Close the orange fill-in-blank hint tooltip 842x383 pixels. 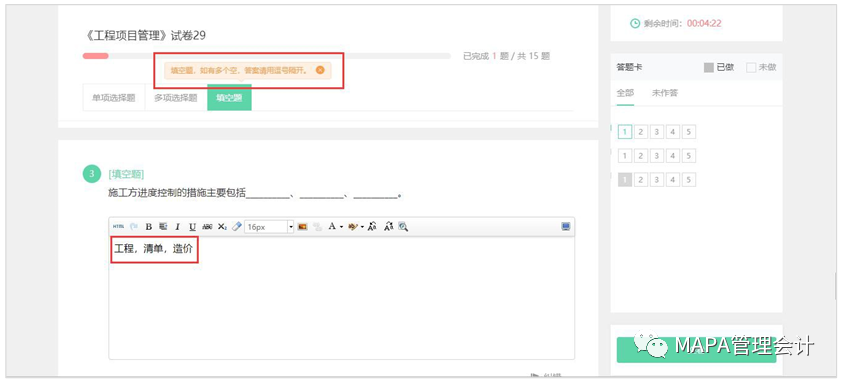pos(320,70)
